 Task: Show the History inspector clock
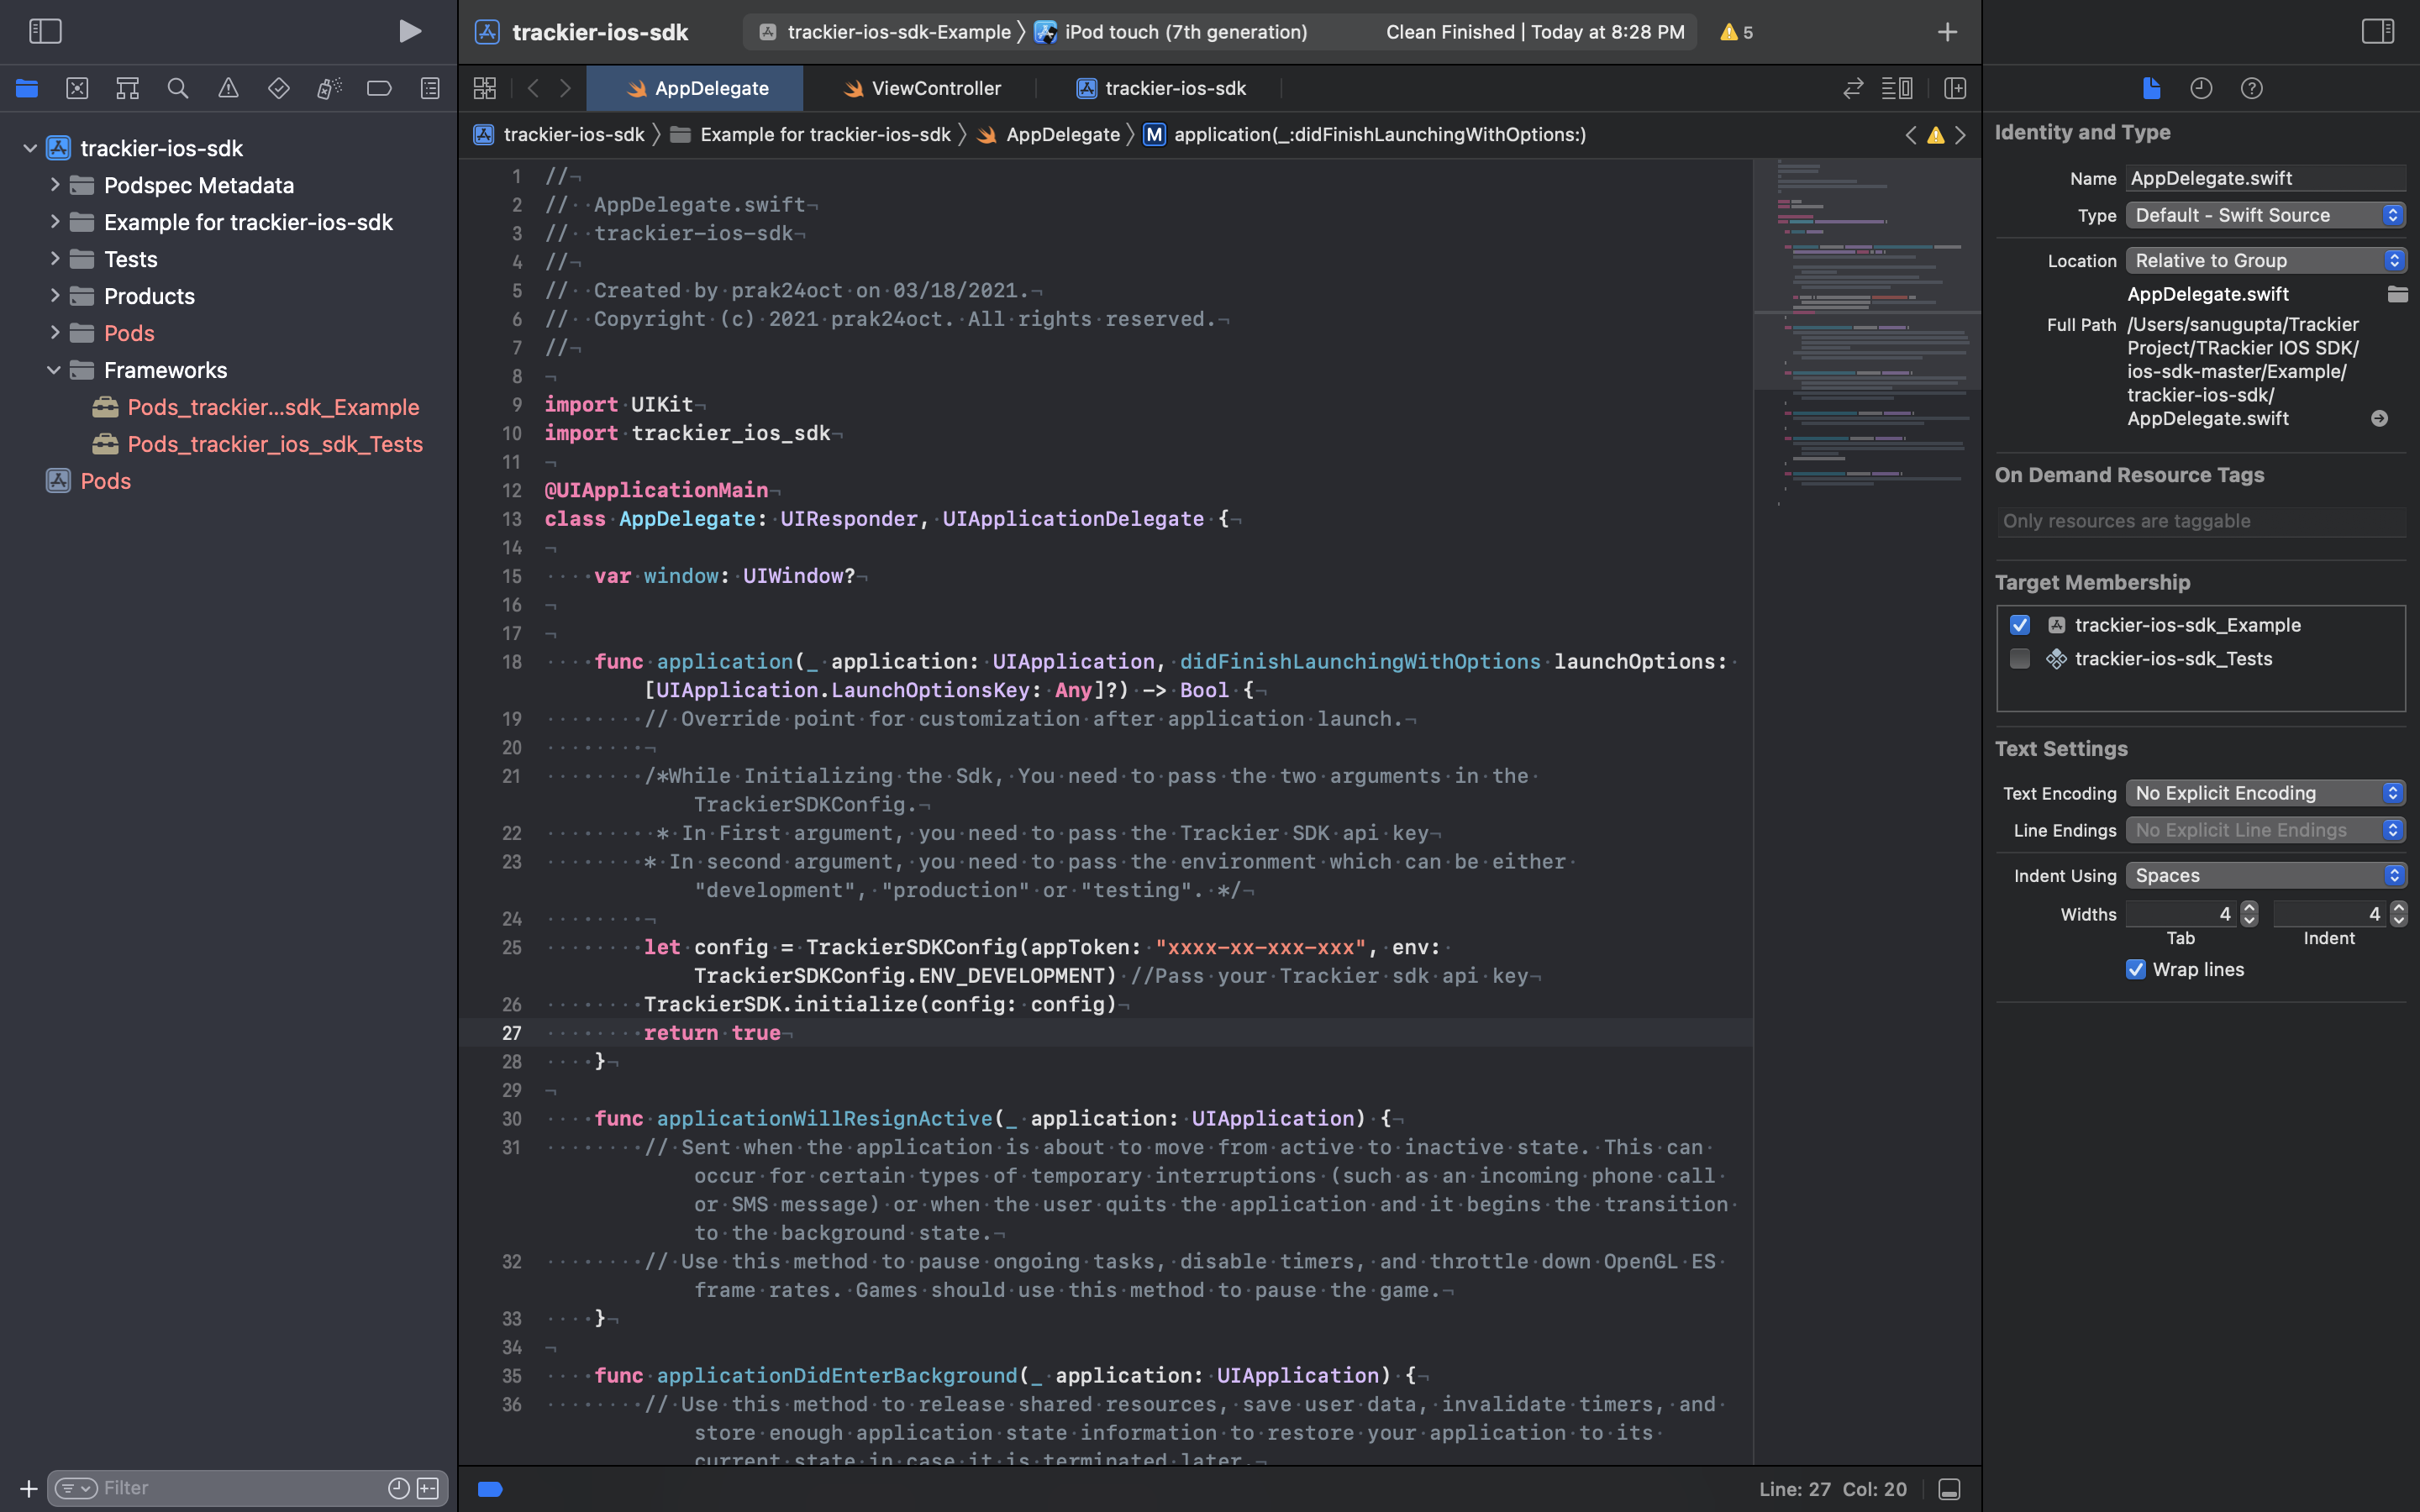[x=2201, y=88]
